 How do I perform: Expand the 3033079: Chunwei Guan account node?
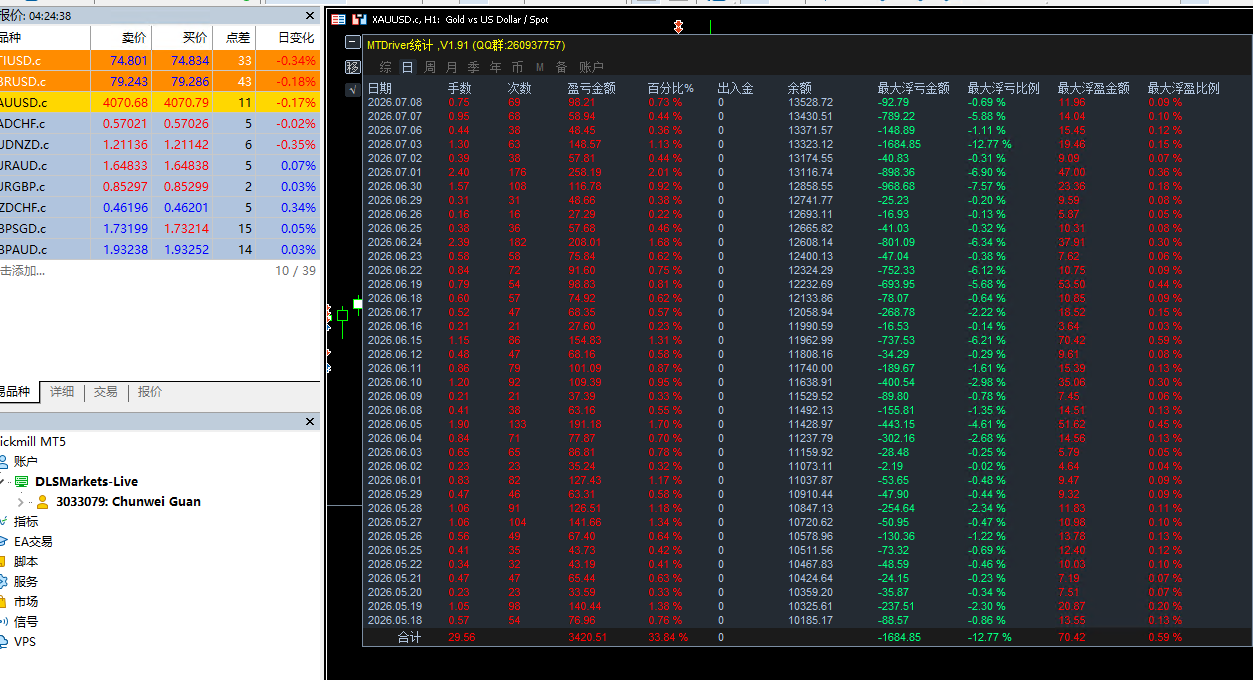pyautogui.click(x=21, y=502)
